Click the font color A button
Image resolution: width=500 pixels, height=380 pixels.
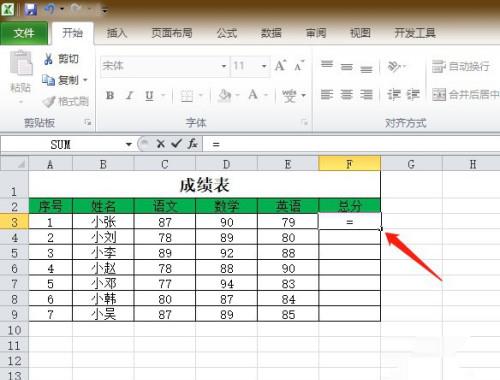point(253,95)
